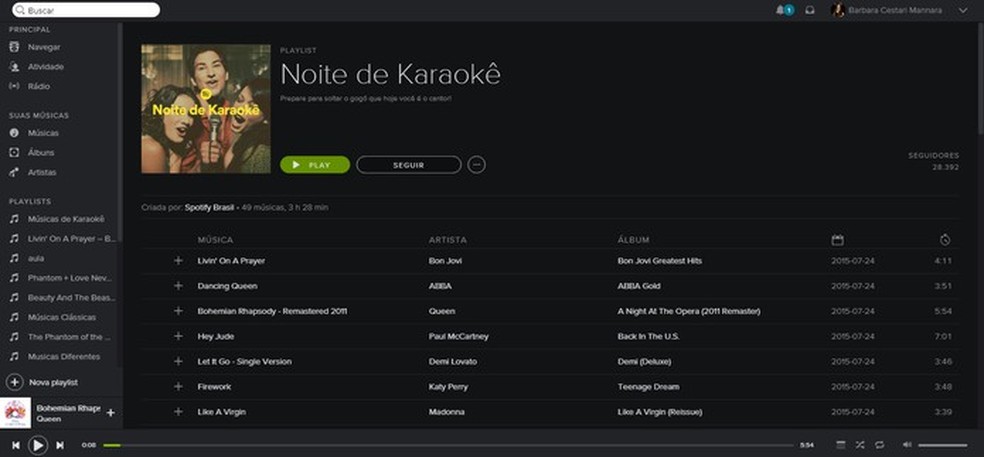Screen dimensions: 984x457
Task: Adjust the volume slider
Action: [x=943, y=445]
